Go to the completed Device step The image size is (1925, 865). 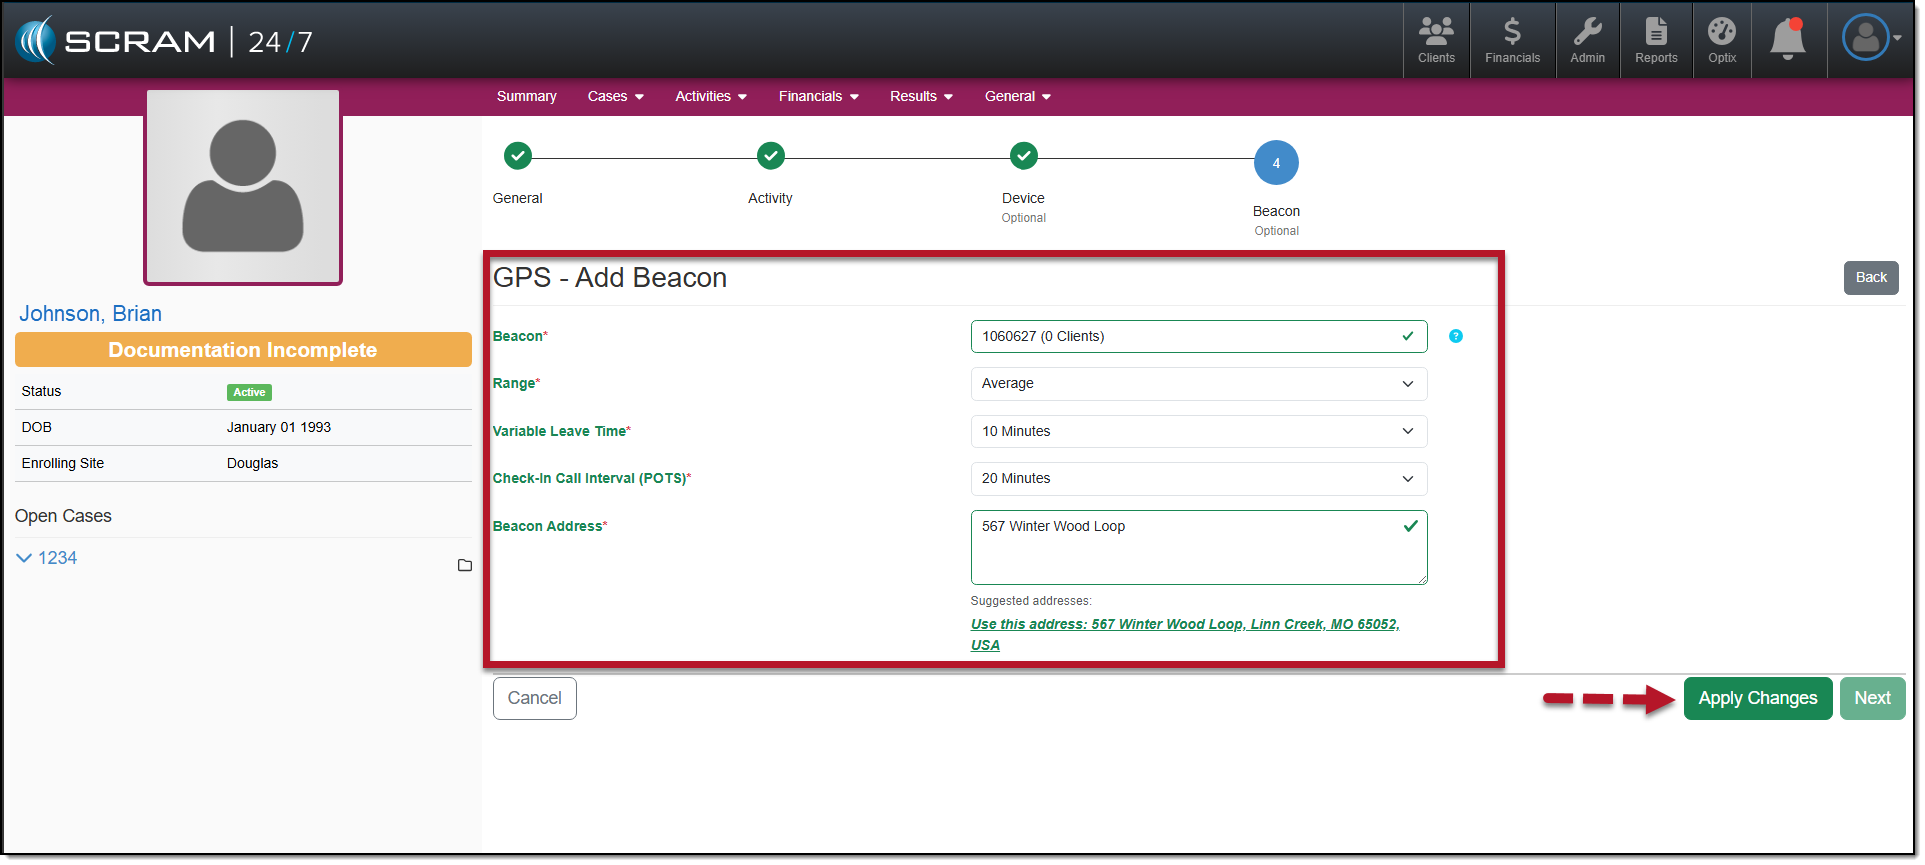[1025, 157]
